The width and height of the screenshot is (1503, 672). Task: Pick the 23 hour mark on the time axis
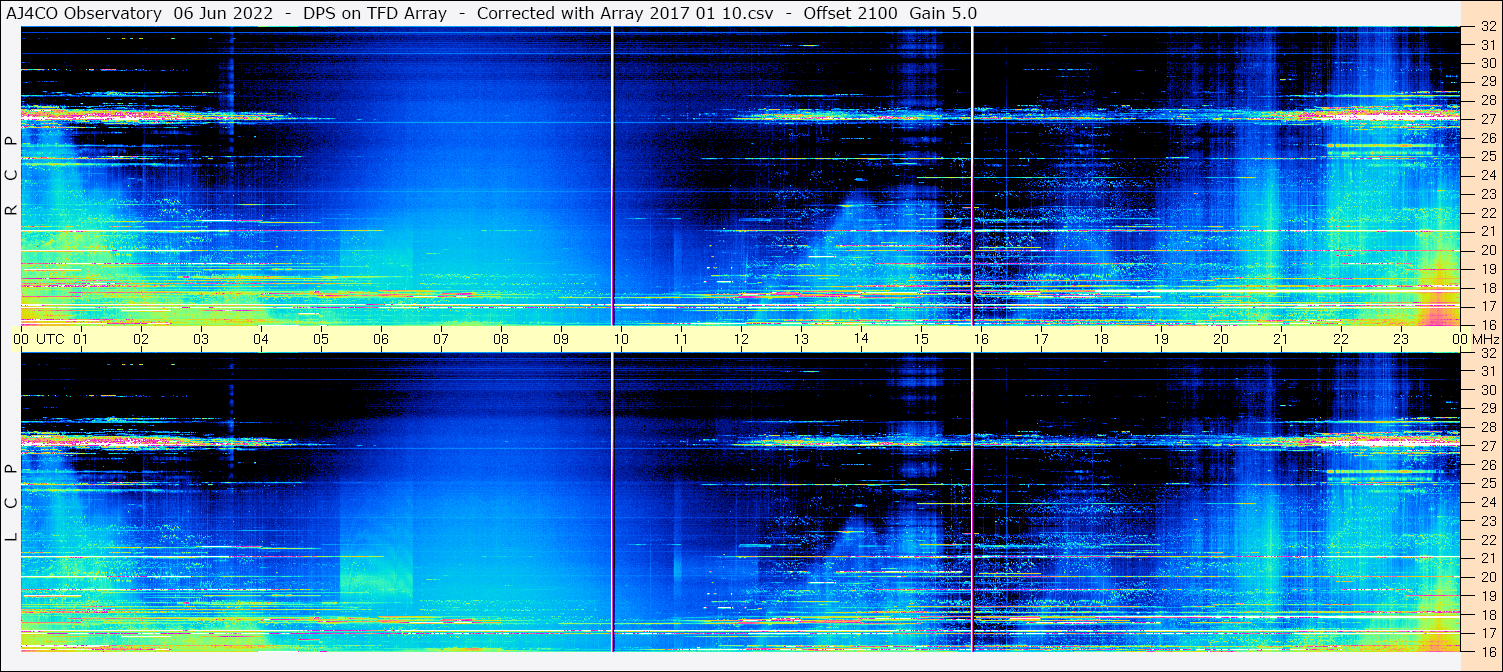pos(1401,339)
